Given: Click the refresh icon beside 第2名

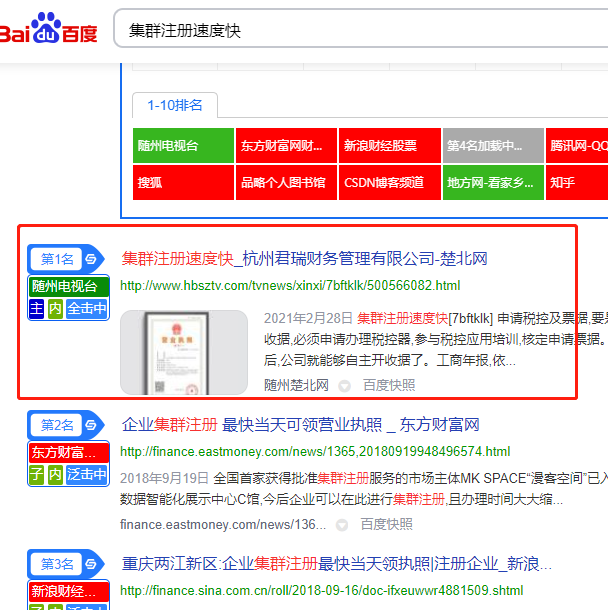Looking at the screenshot, I should [x=91, y=425].
